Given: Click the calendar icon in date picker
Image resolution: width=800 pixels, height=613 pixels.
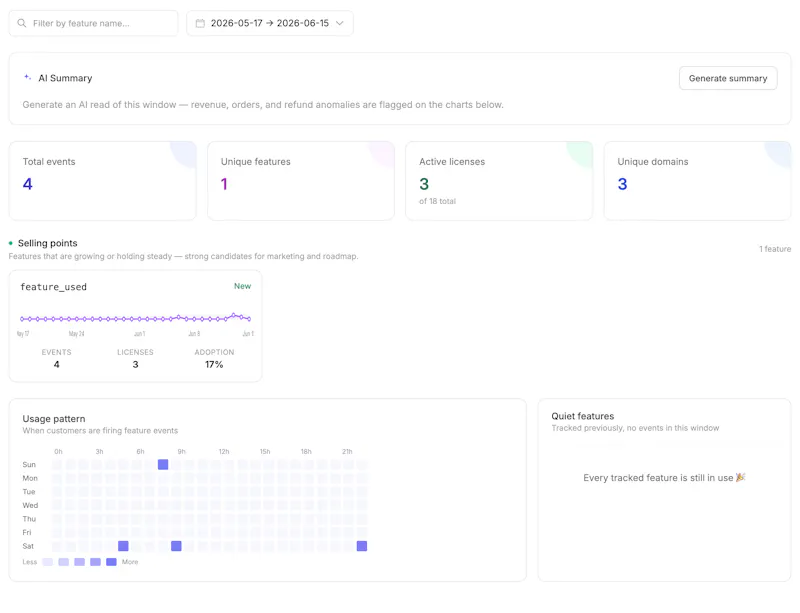Looking at the screenshot, I should click(200, 23).
